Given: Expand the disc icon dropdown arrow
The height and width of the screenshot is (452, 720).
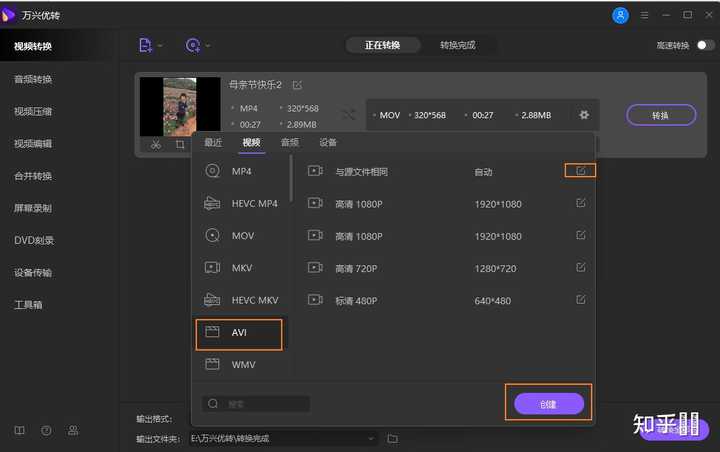Looking at the screenshot, I should 208,45.
